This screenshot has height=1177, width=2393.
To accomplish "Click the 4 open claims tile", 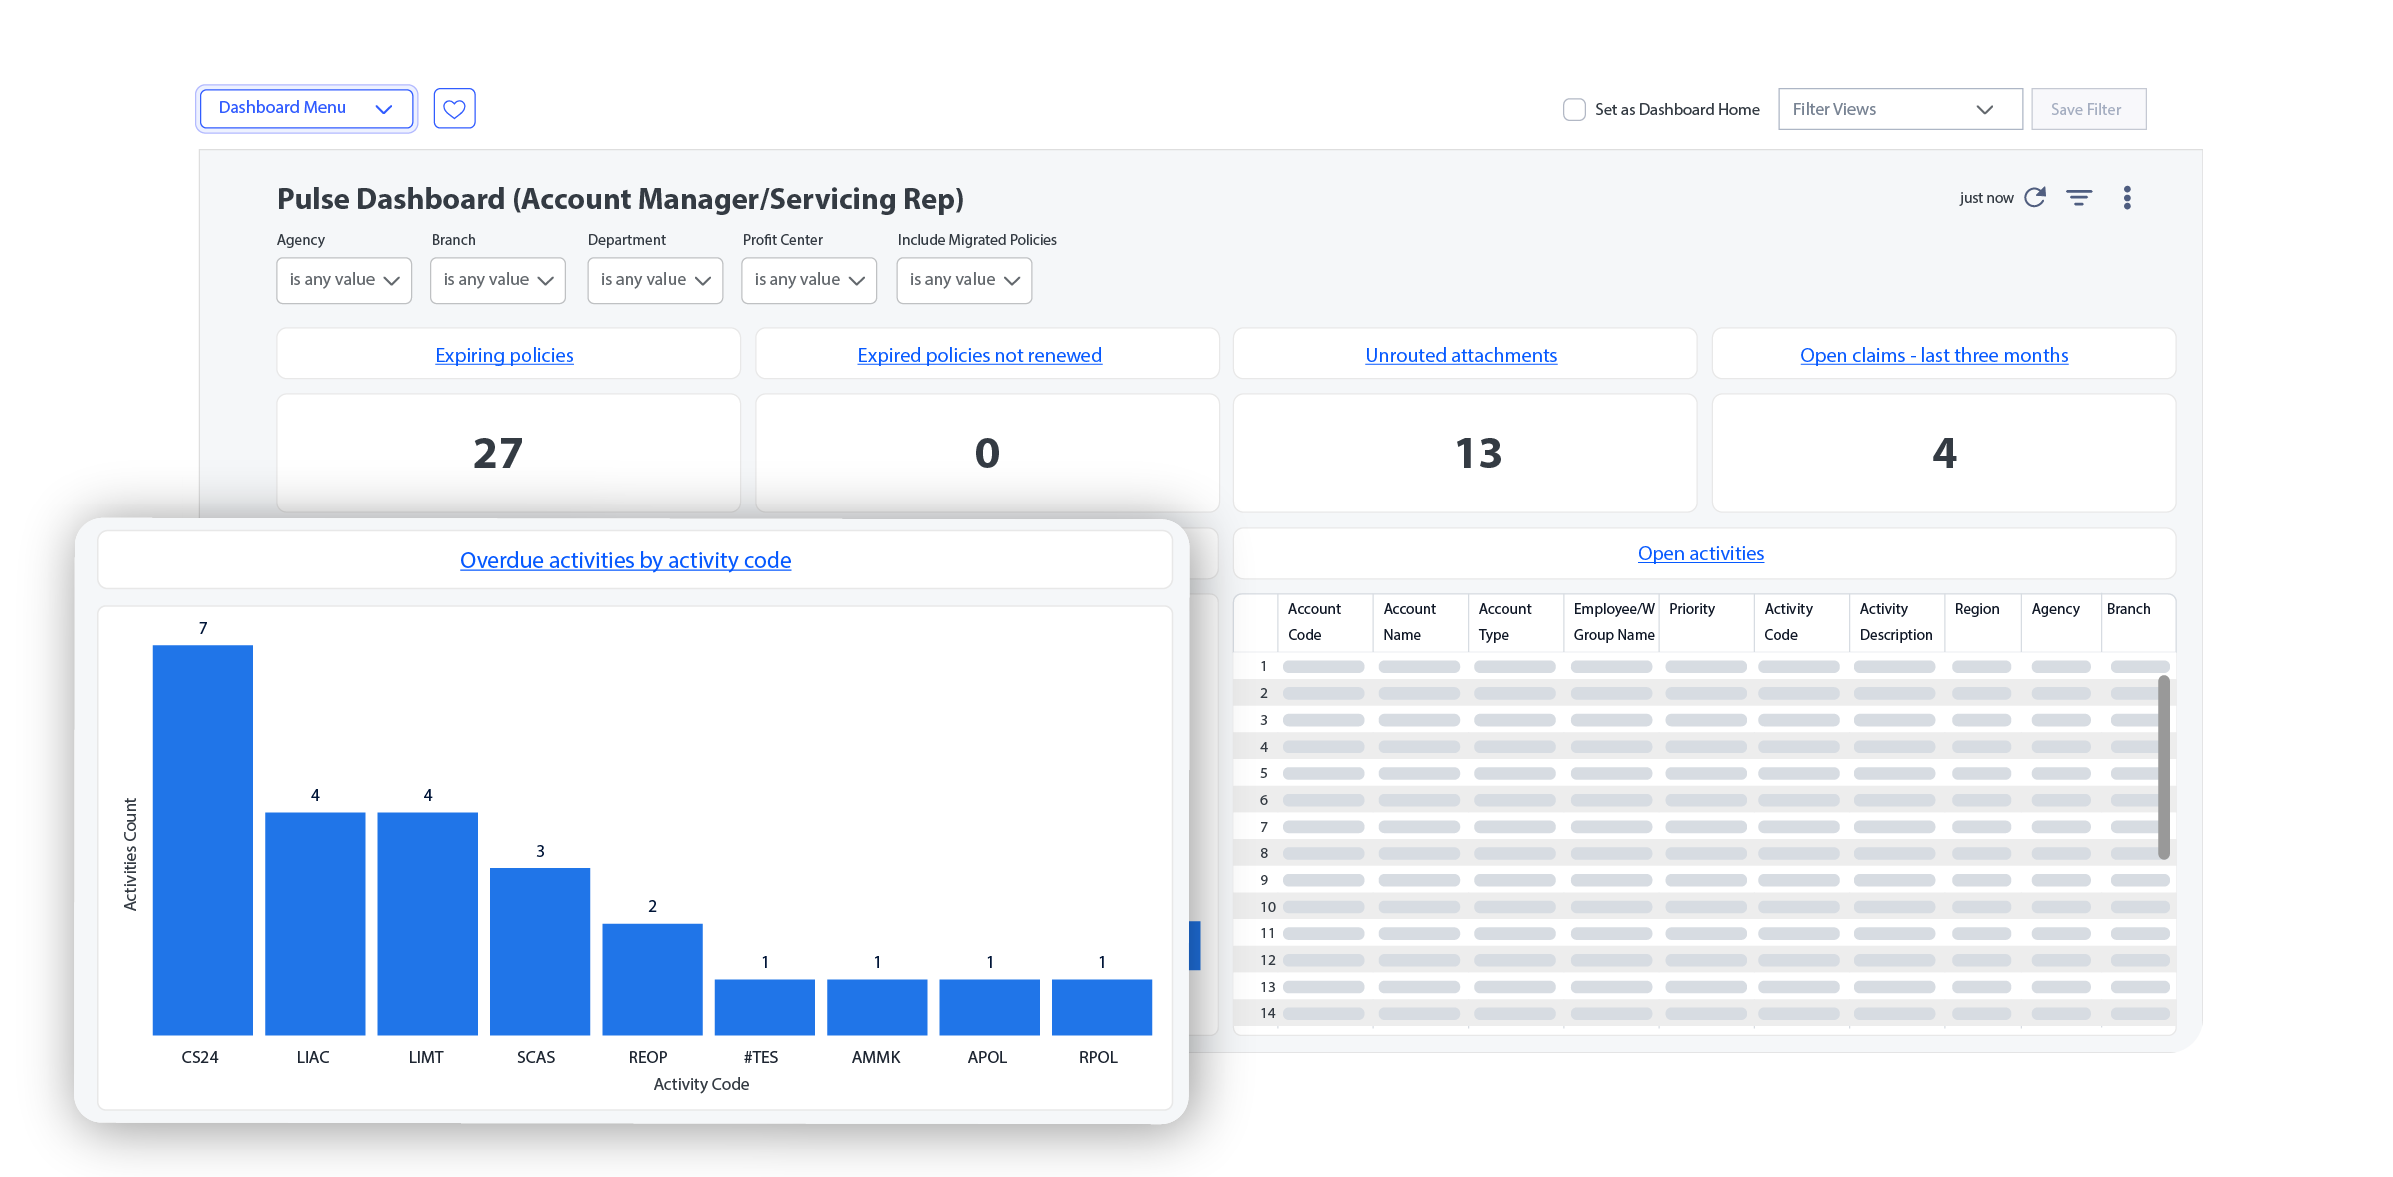I will [x=1943, y=453].
